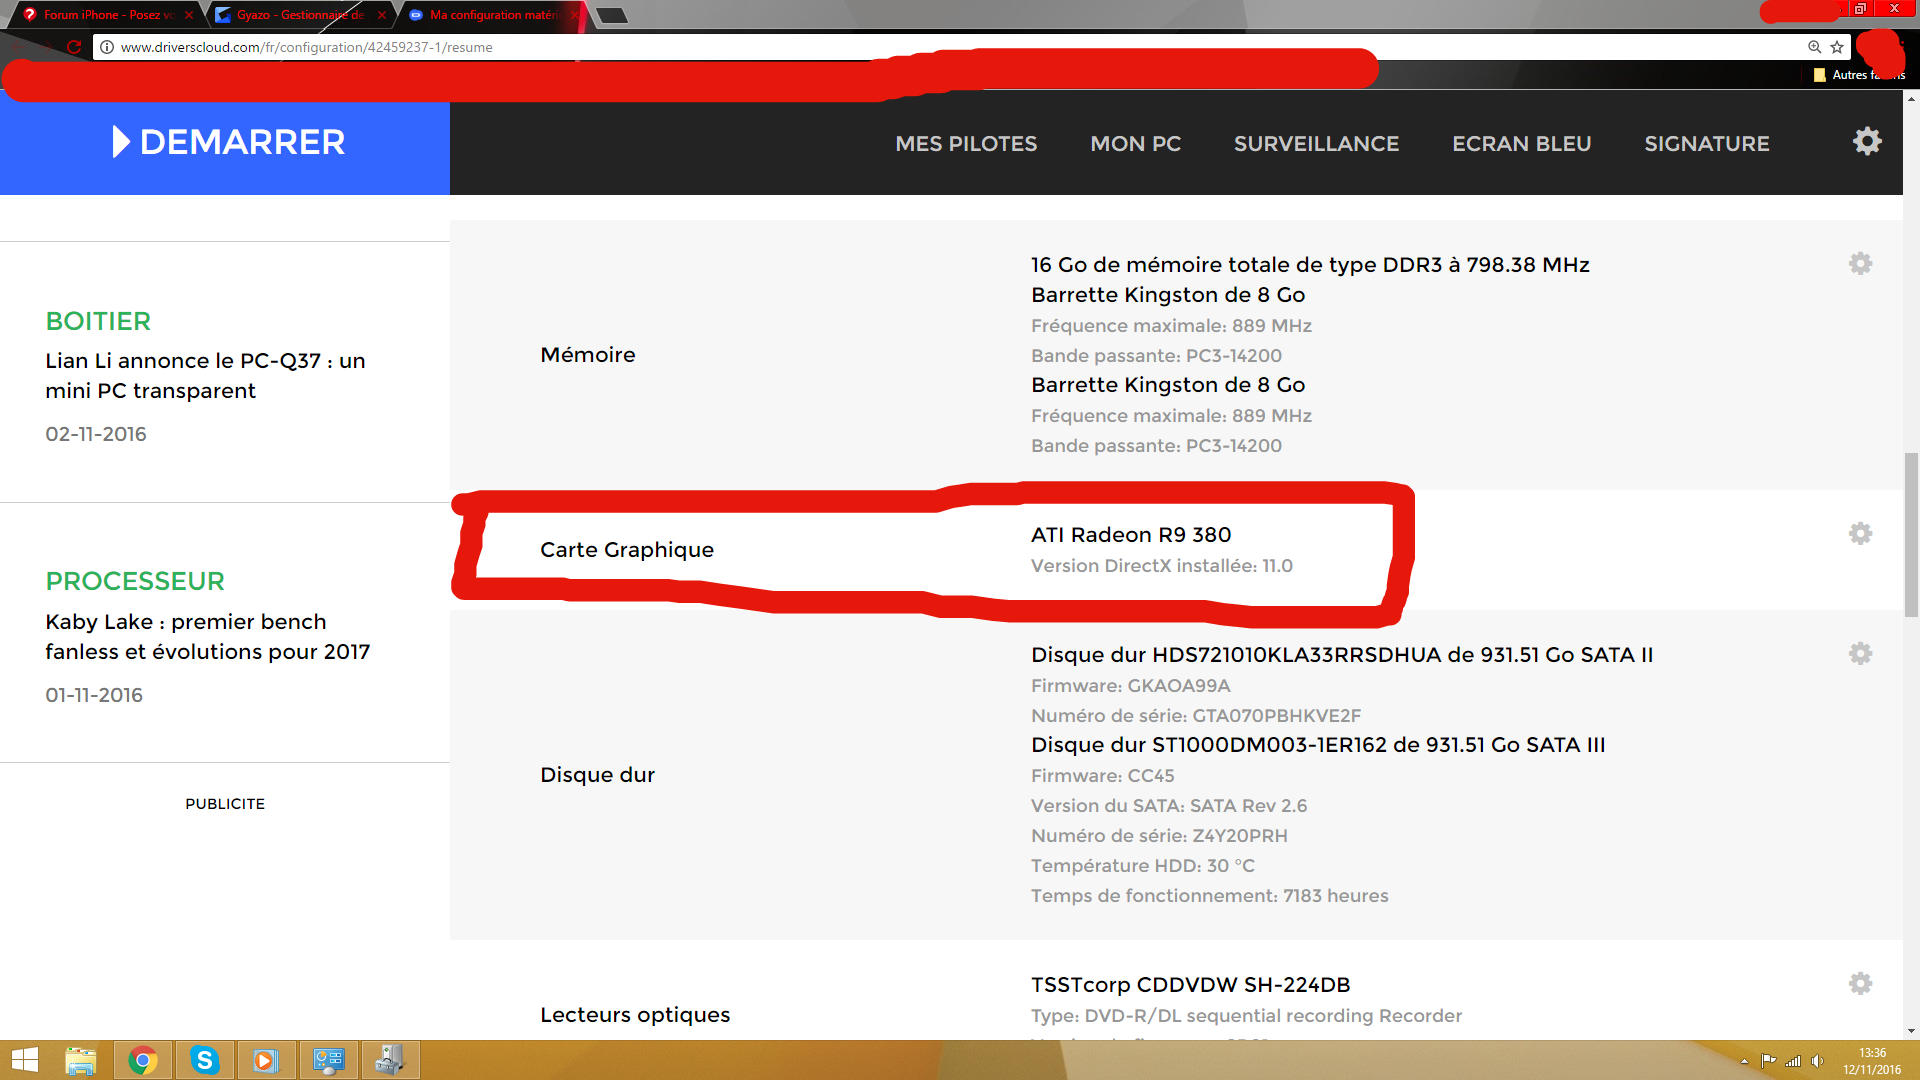Open the site settings gear in navbar
The height and width of the screenshot is (1080, 1920).
click(x=1866, y=141)
